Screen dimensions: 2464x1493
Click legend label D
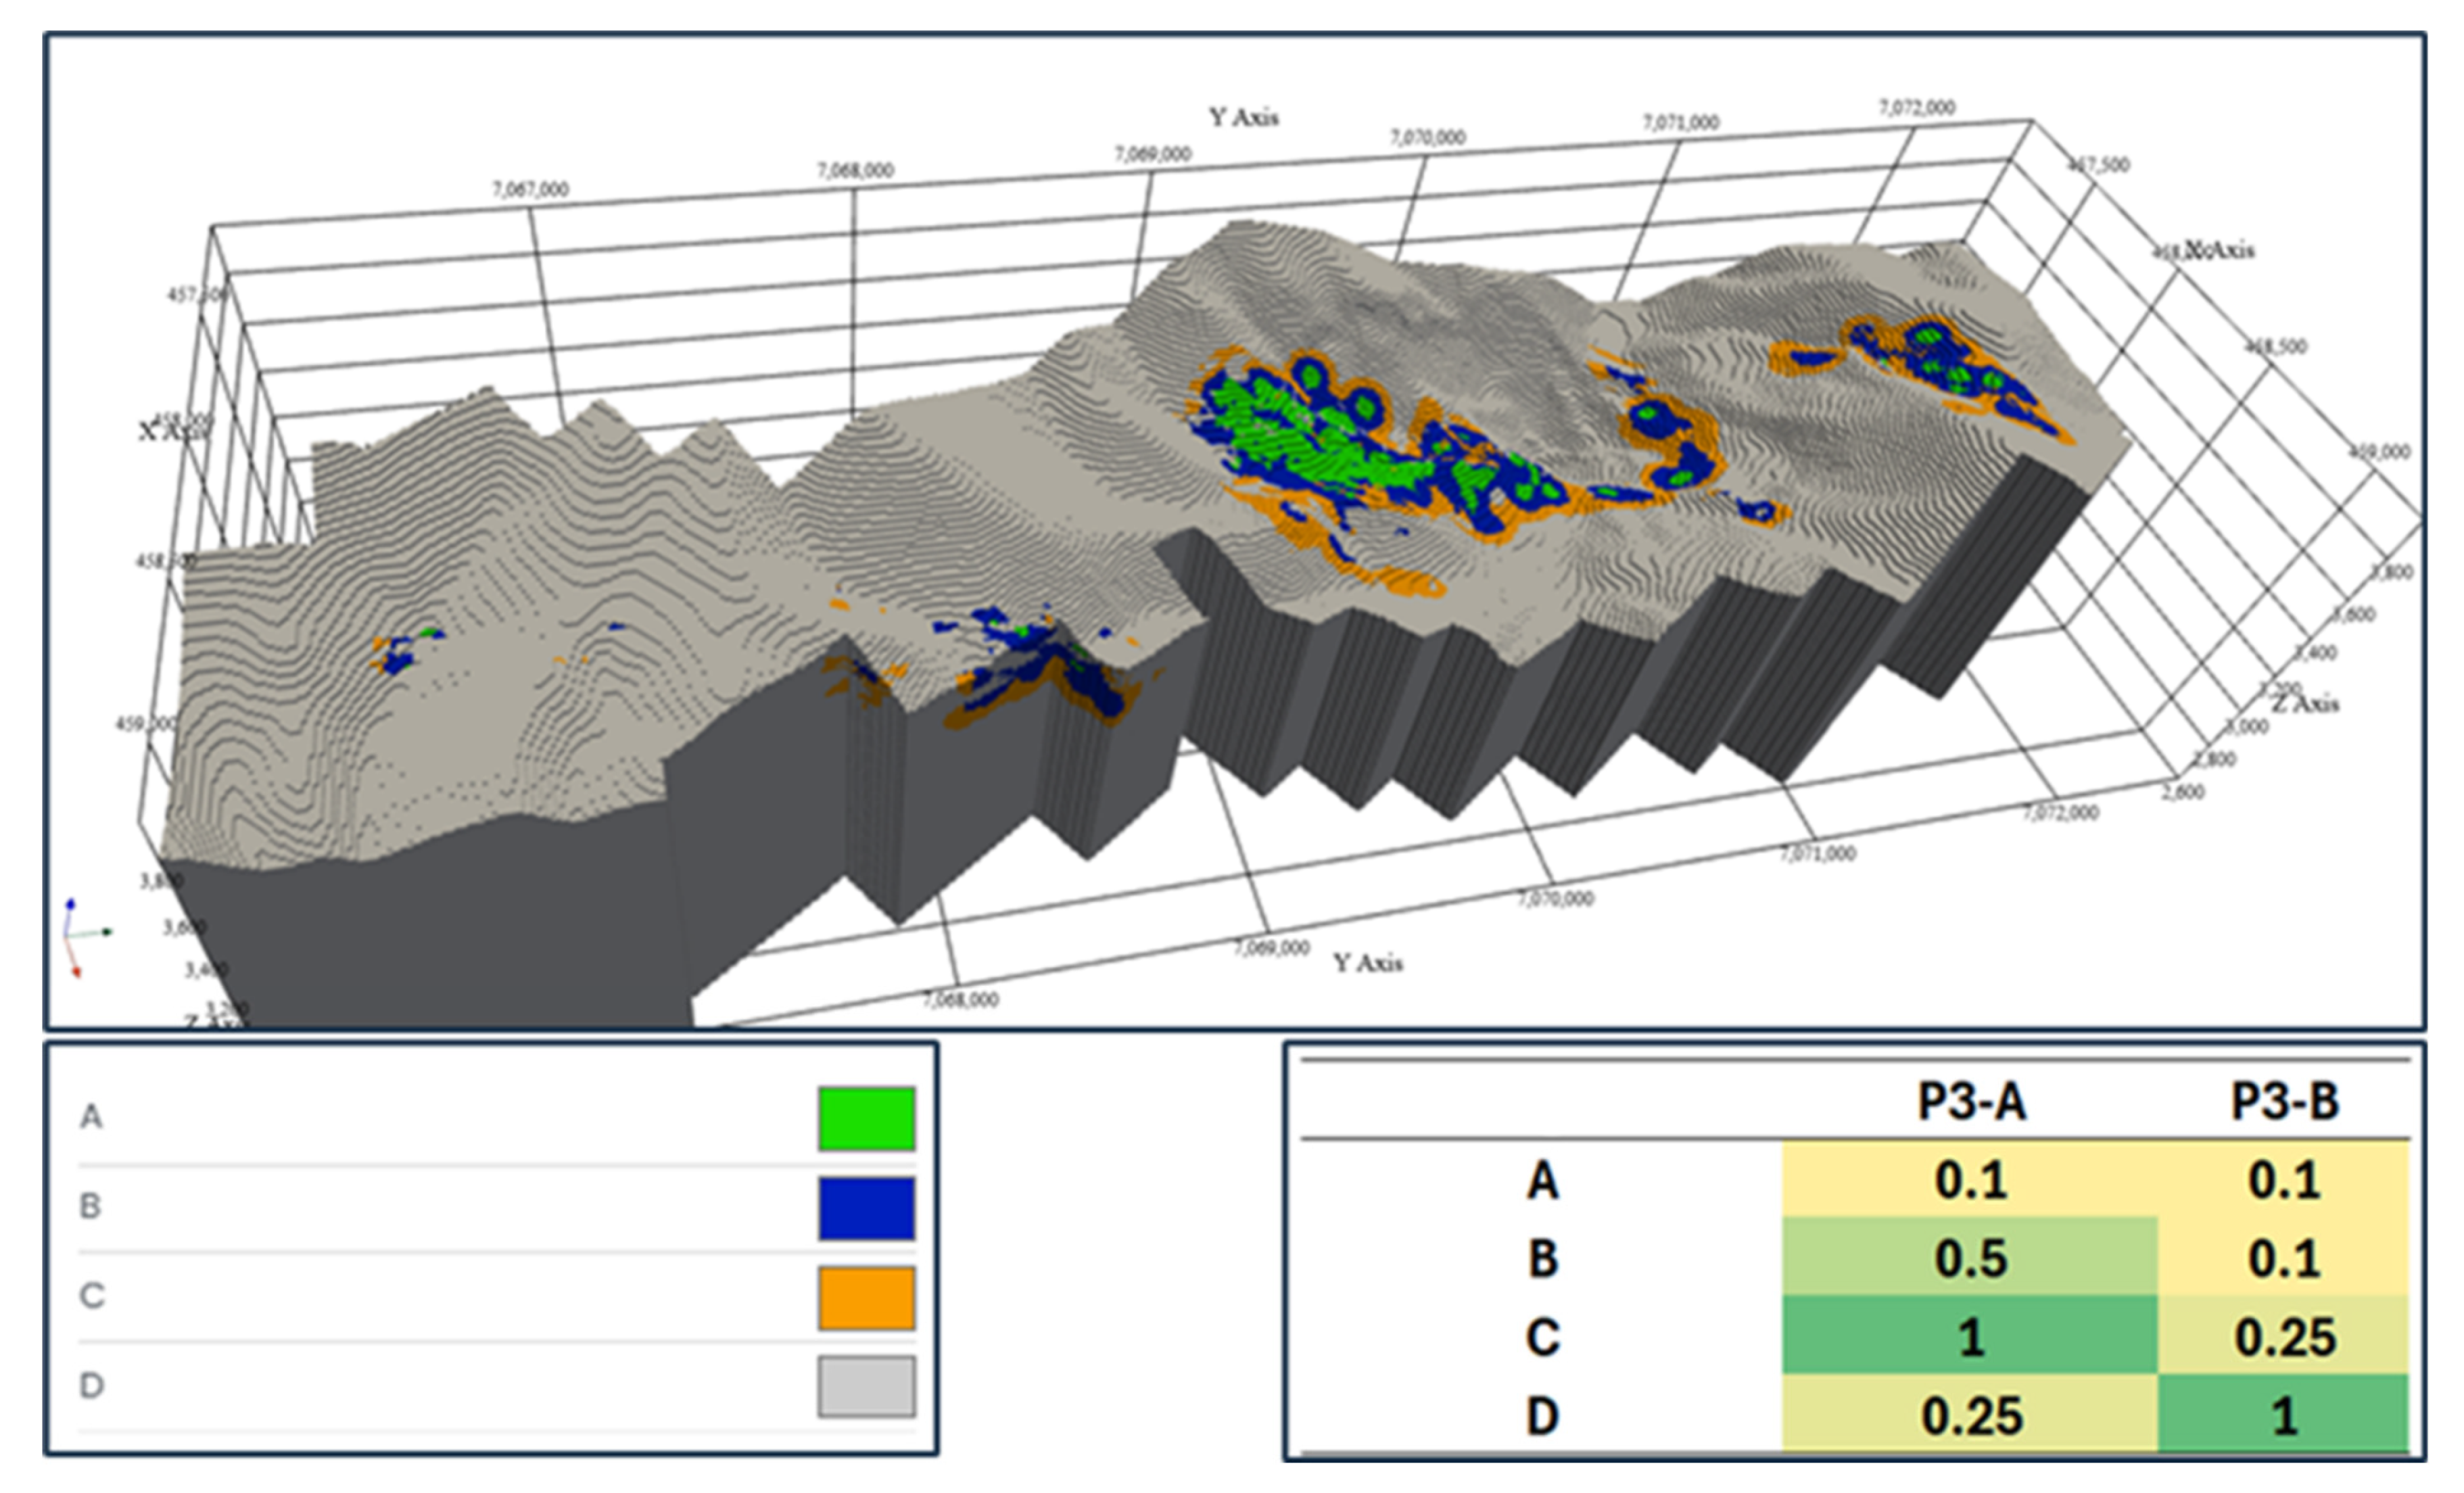tap(91, 1386)
